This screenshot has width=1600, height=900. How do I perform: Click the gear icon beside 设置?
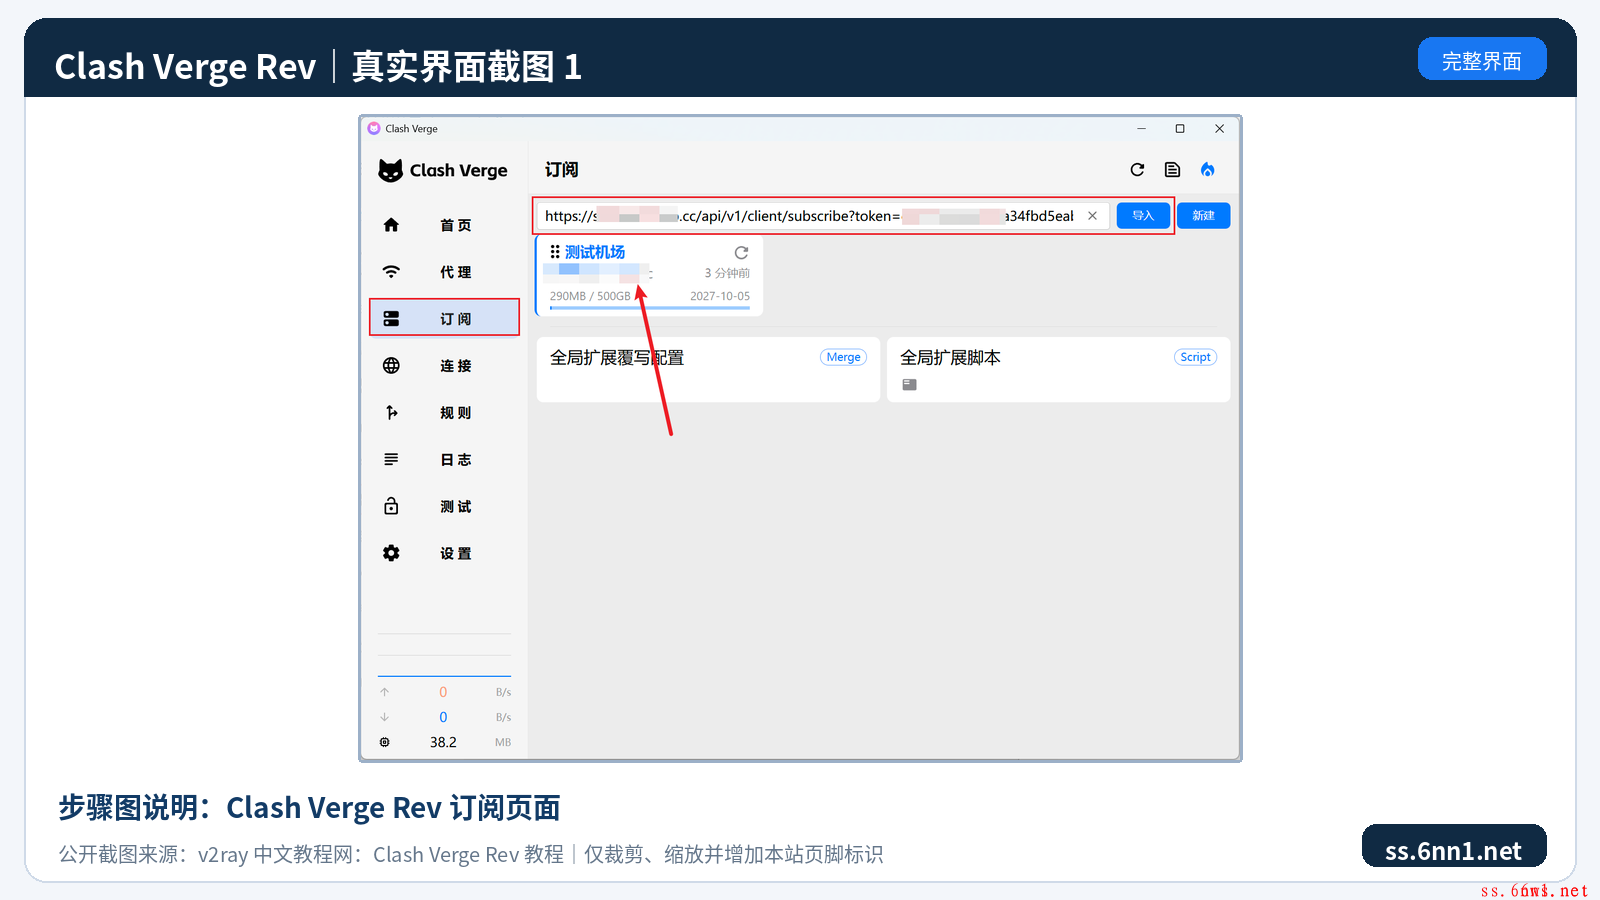(x=391, y=553)
